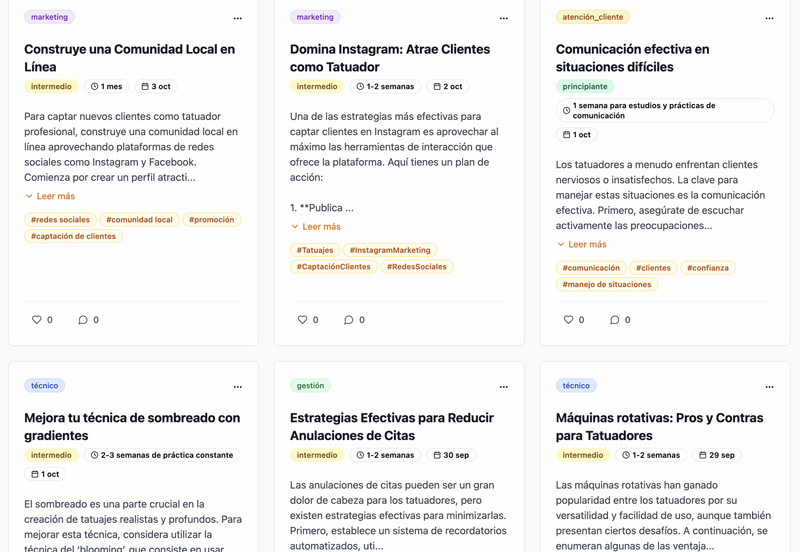Click the #manejo de situaciones tag
The height and width of the screenshot is (552, 800).
[607, 284]
